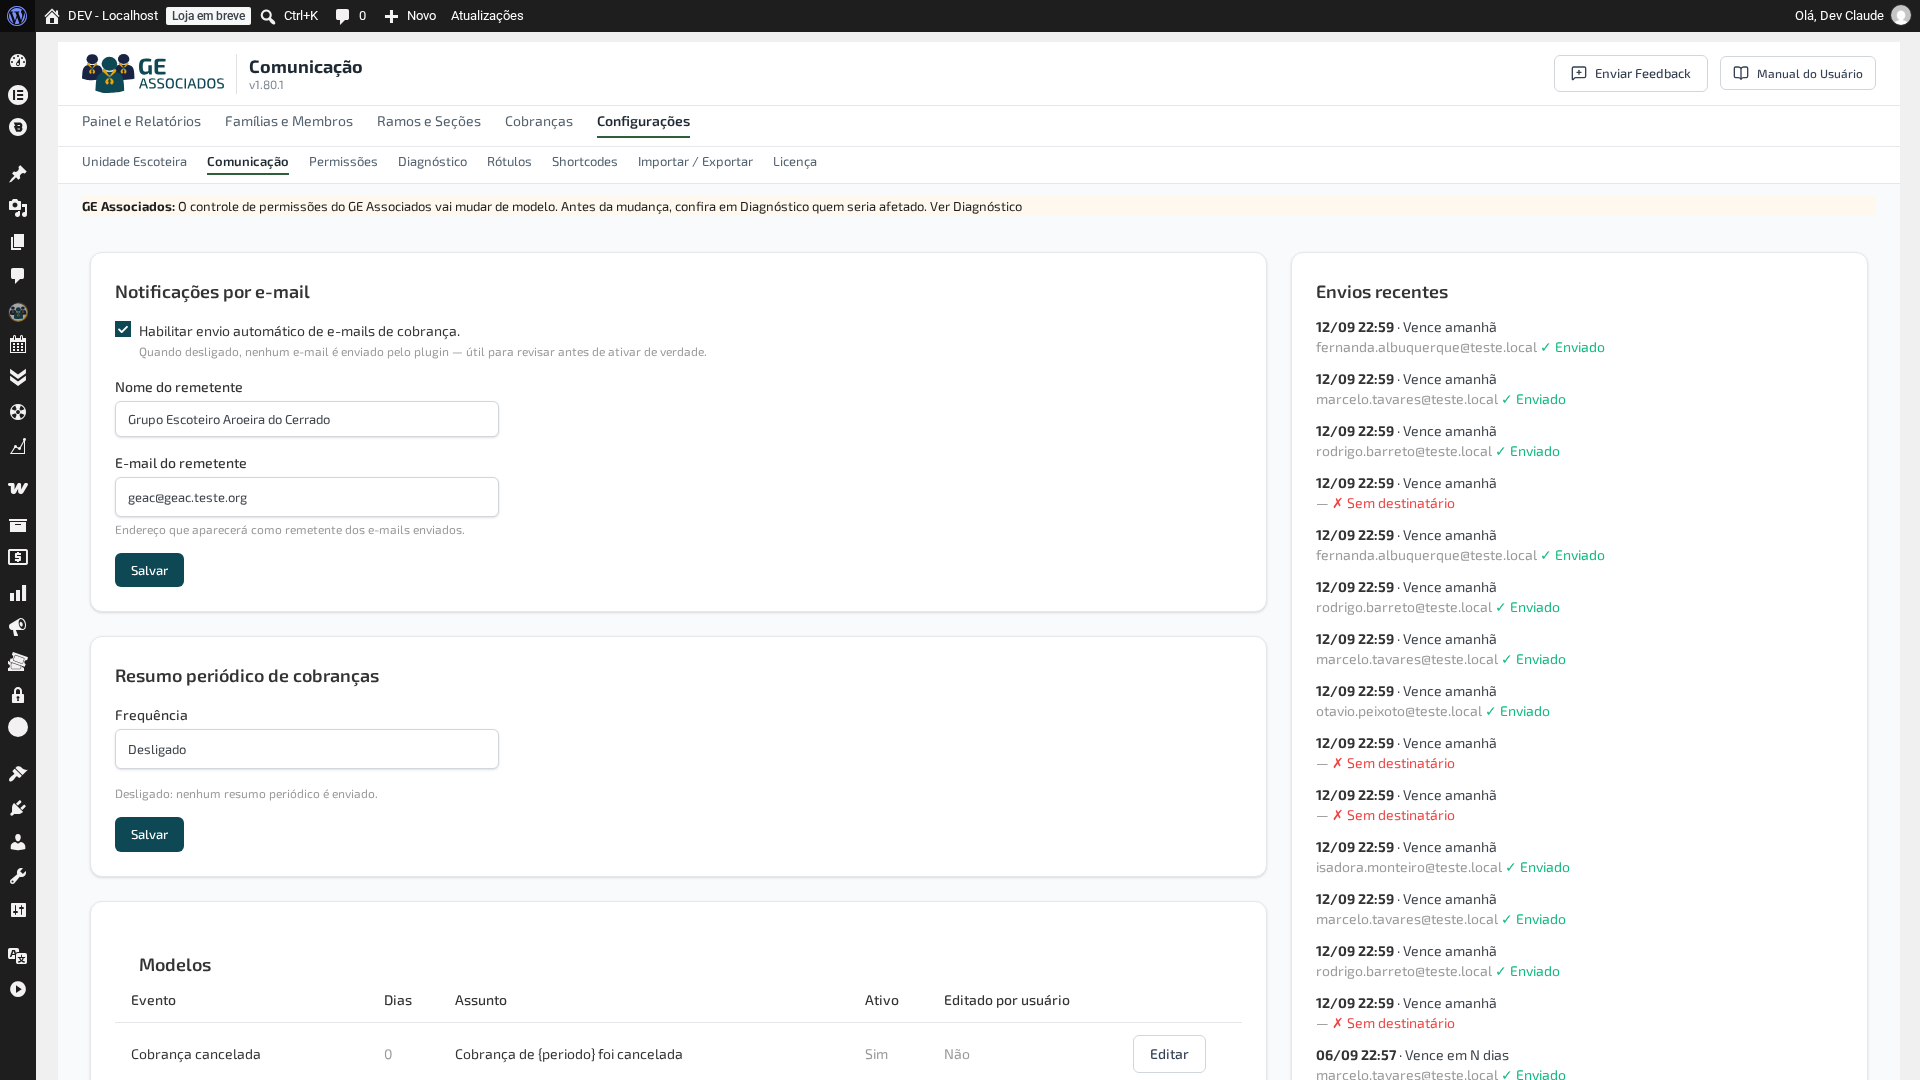Open Manual do Usuário
This screenshot has width=1920, height=1080.
[x=1797, y=73]
